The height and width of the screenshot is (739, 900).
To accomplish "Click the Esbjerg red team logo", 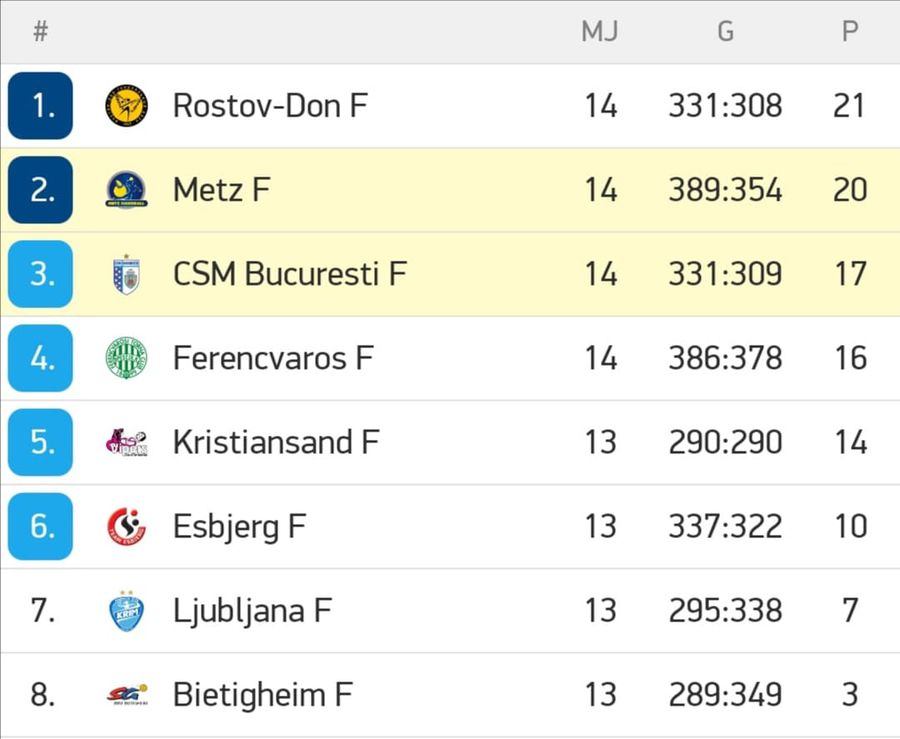I will pos(126,526).
